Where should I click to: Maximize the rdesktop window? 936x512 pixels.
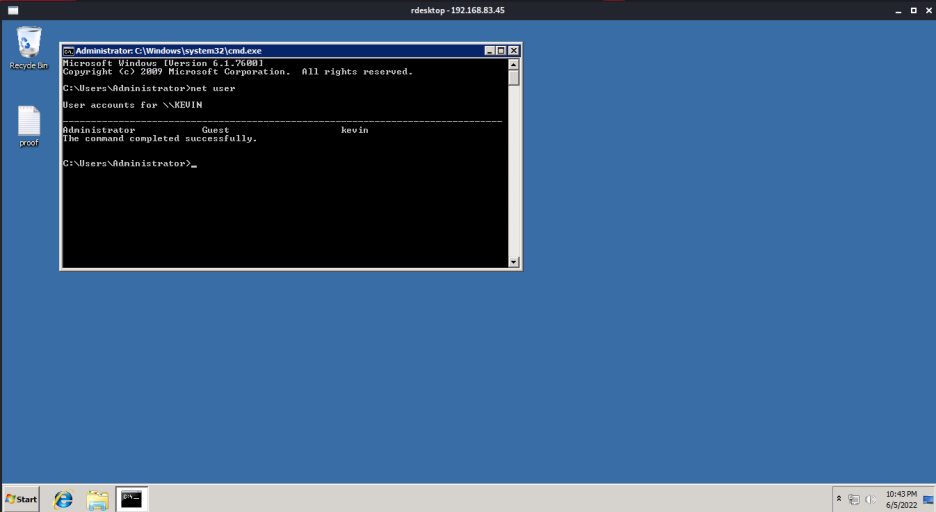pyautogui.click(x=913, y=10)
